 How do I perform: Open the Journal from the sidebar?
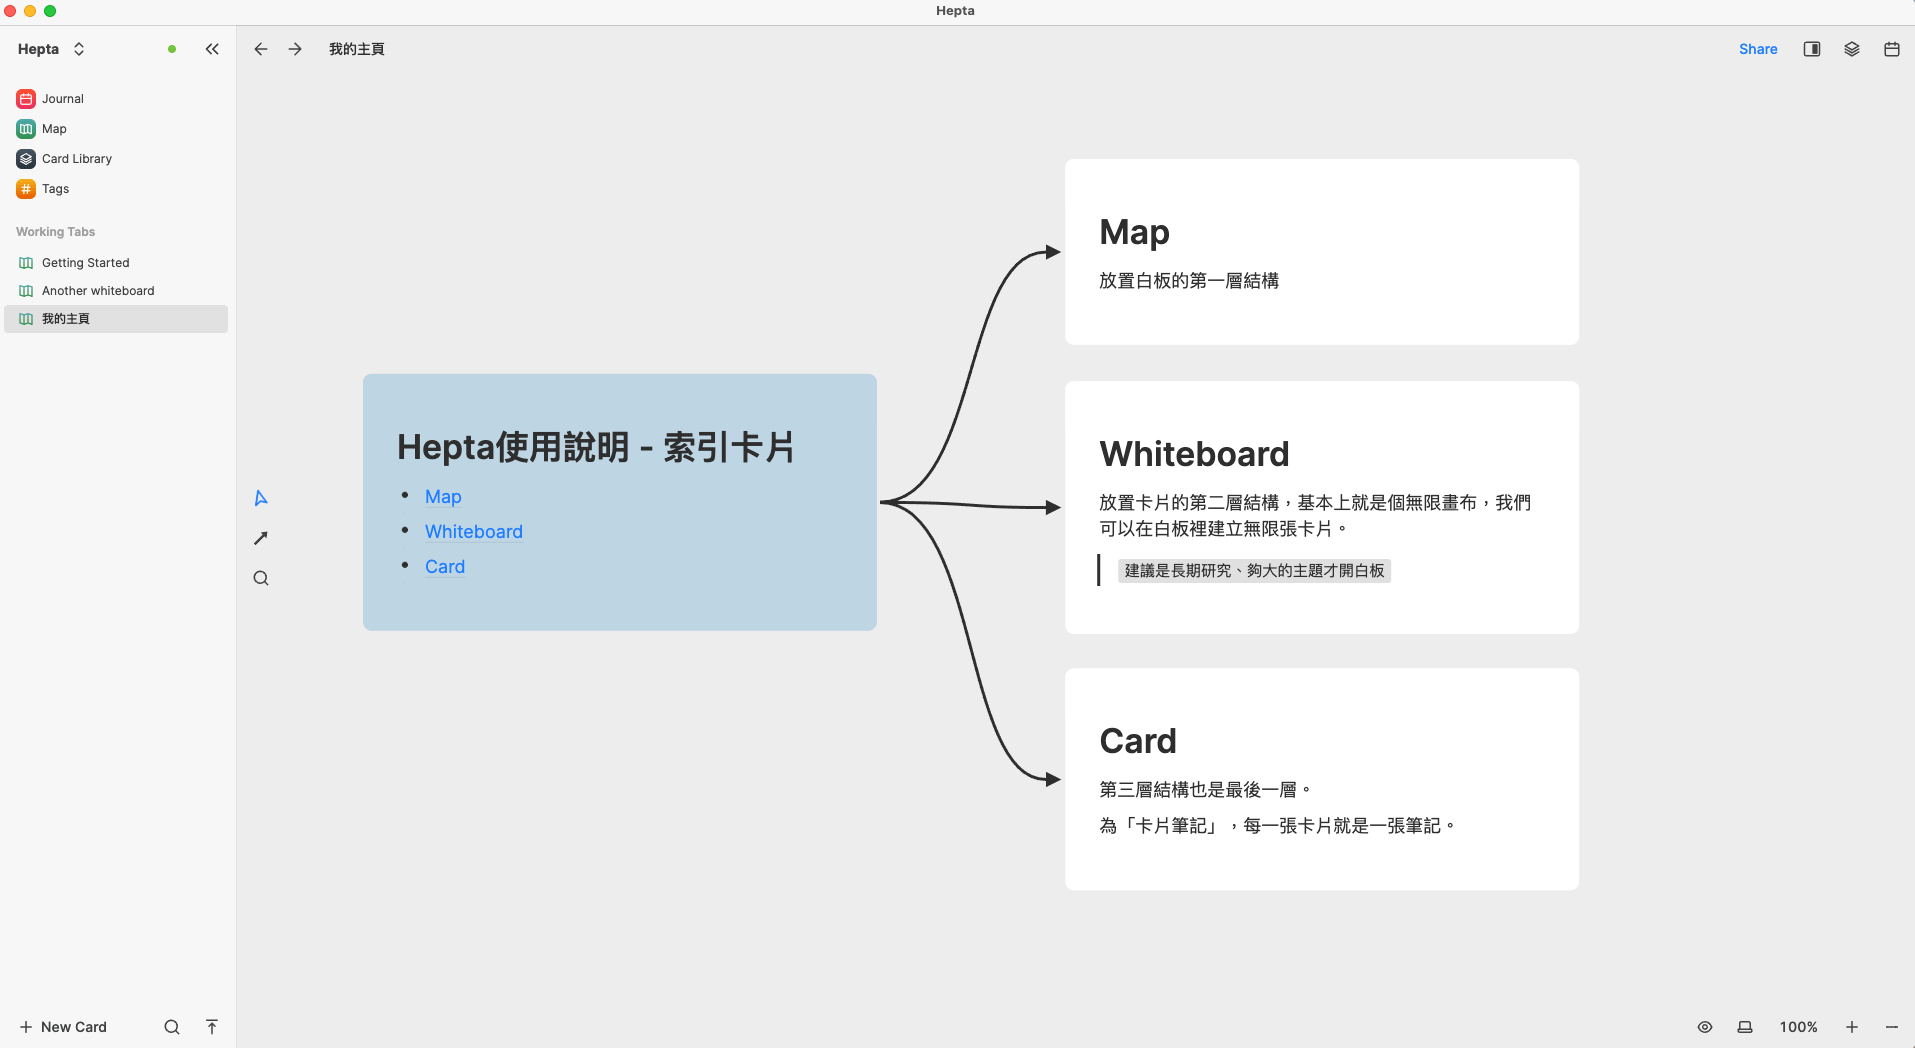62,98
